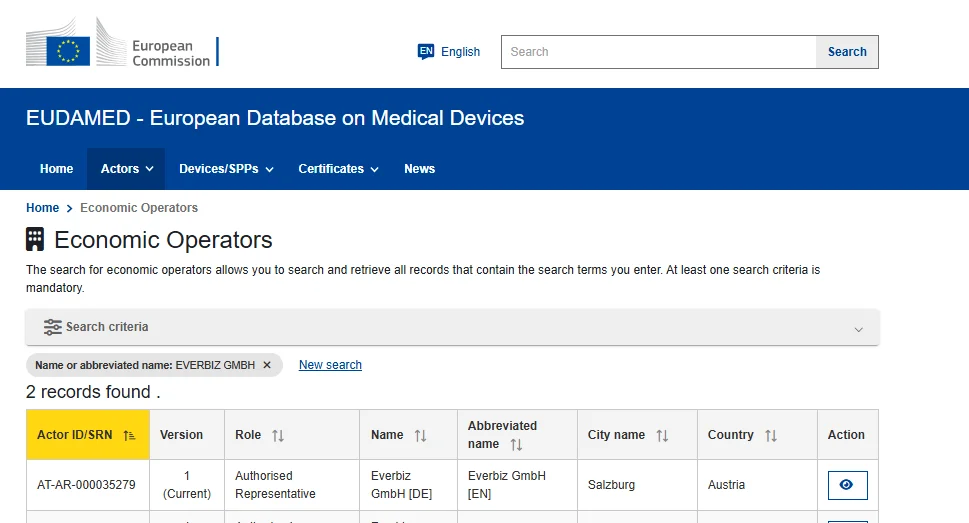The height and width of the screenshot is (523, 969).
Task: Click the Austria country cell
Action: pos(757,485)
